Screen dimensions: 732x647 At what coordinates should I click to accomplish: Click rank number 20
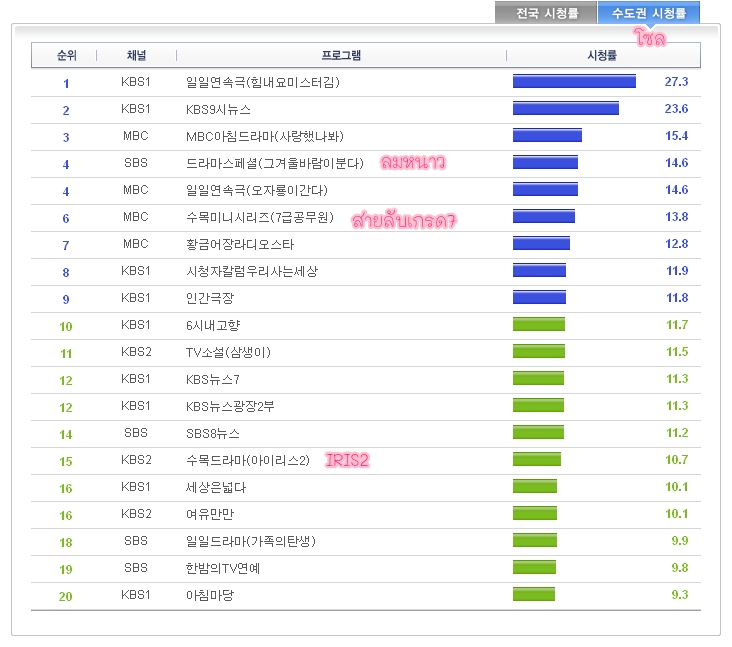pyautogui.click(x=65, y=597)
